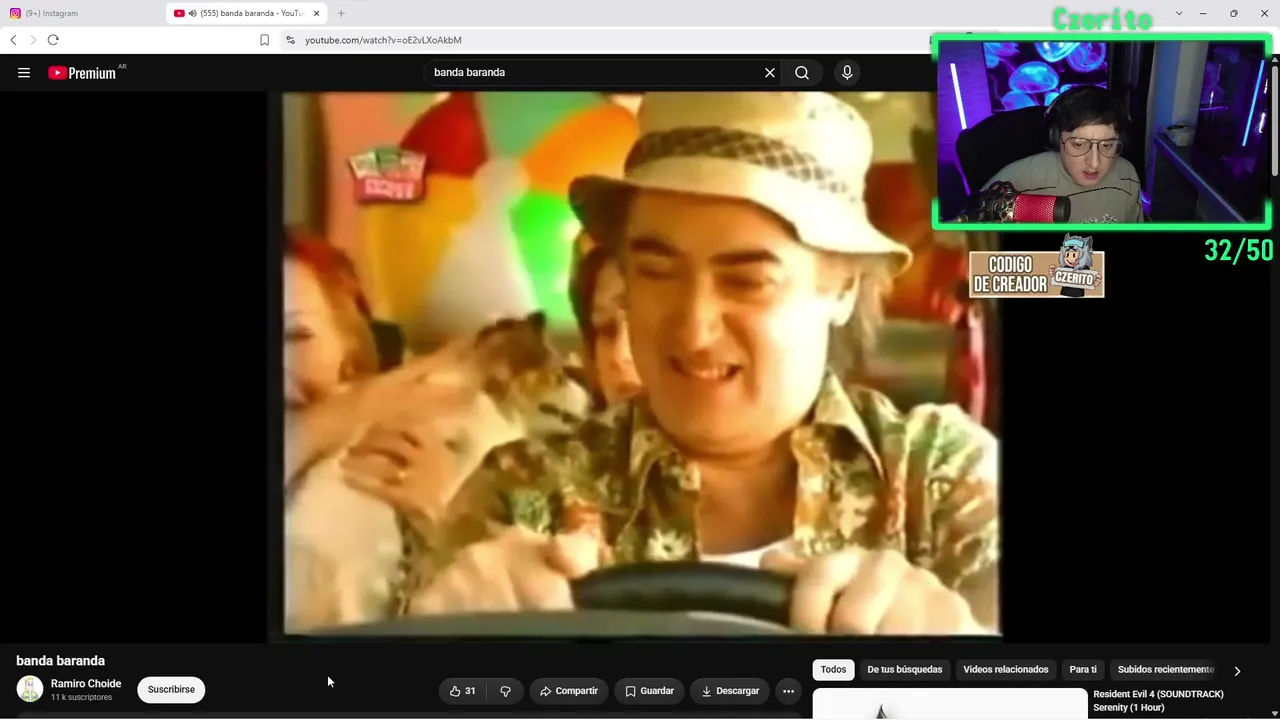Click the magnifying glass search button
The height and width of the screenshot is (720, 1280).
802,72
